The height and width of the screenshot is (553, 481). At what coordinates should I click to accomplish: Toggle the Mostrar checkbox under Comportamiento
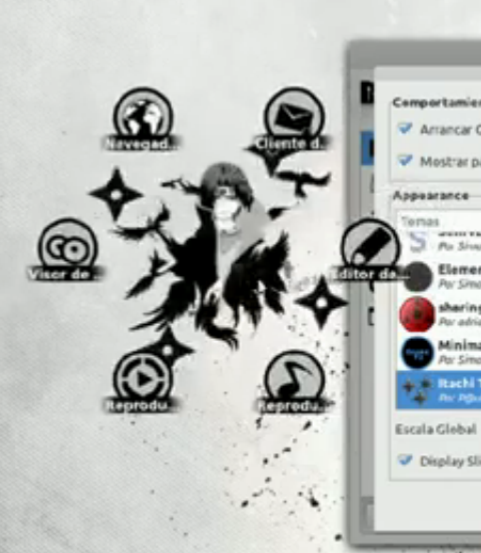click(404, 161)
